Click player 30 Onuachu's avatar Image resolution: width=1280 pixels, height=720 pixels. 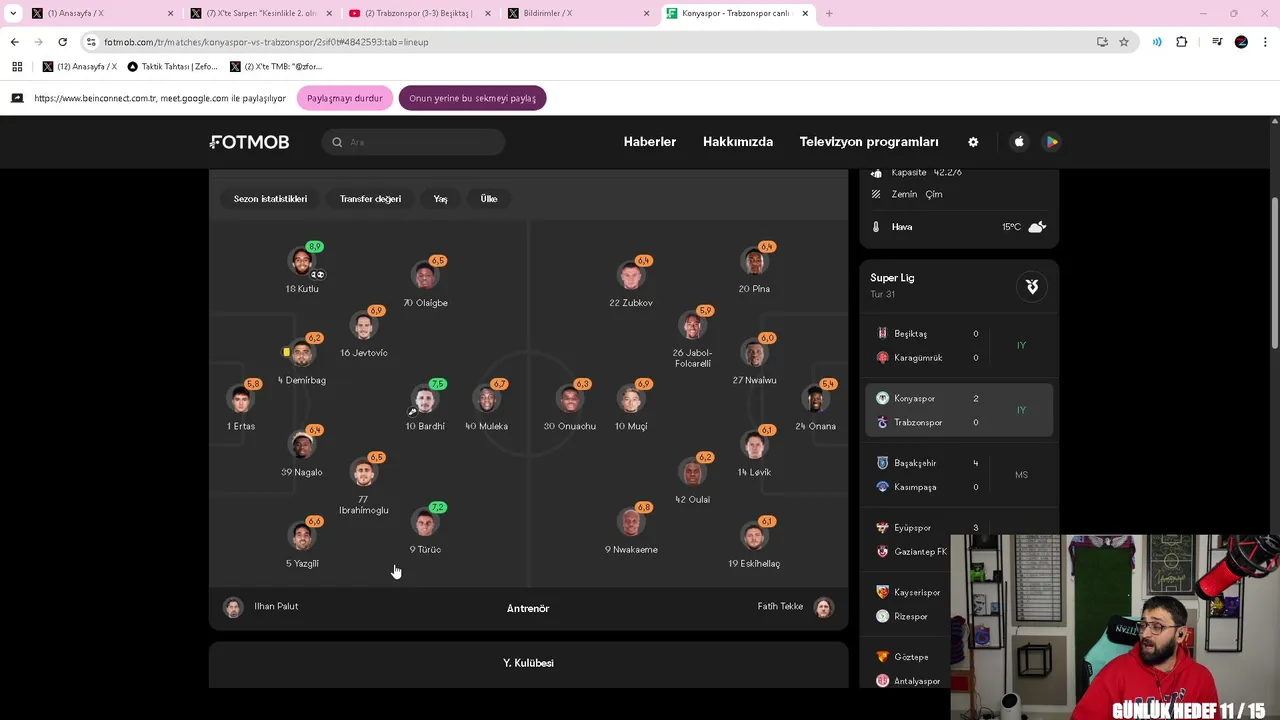coord(570,400)
